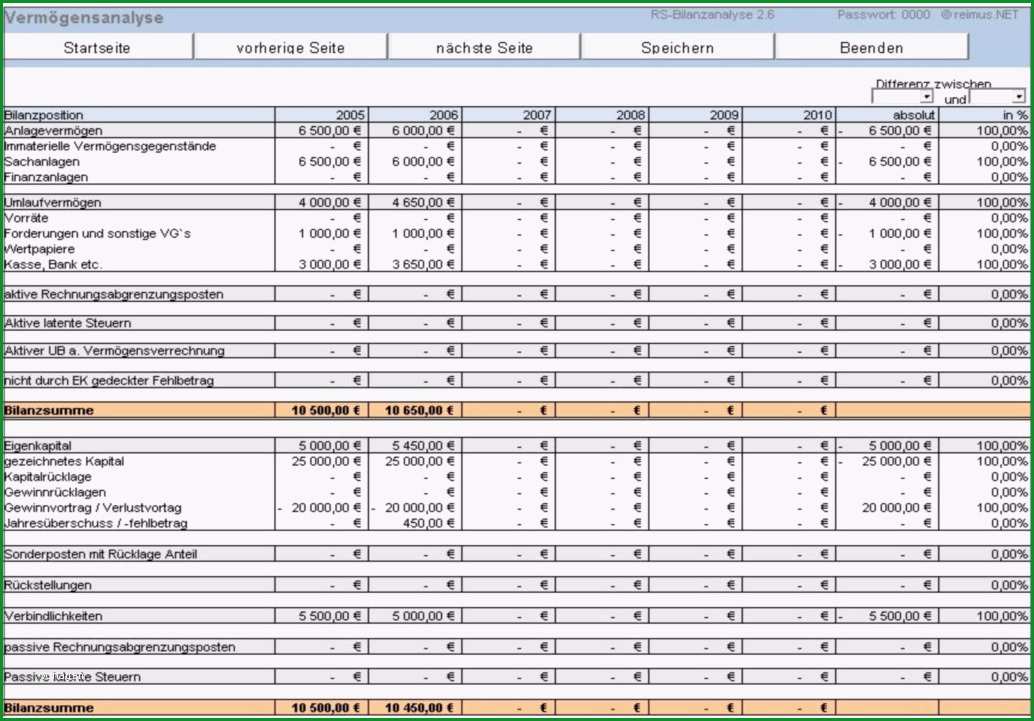Open first Differenz zwischen year dropdown
This screenshot has width=1034, height=721.
[902, 98]
